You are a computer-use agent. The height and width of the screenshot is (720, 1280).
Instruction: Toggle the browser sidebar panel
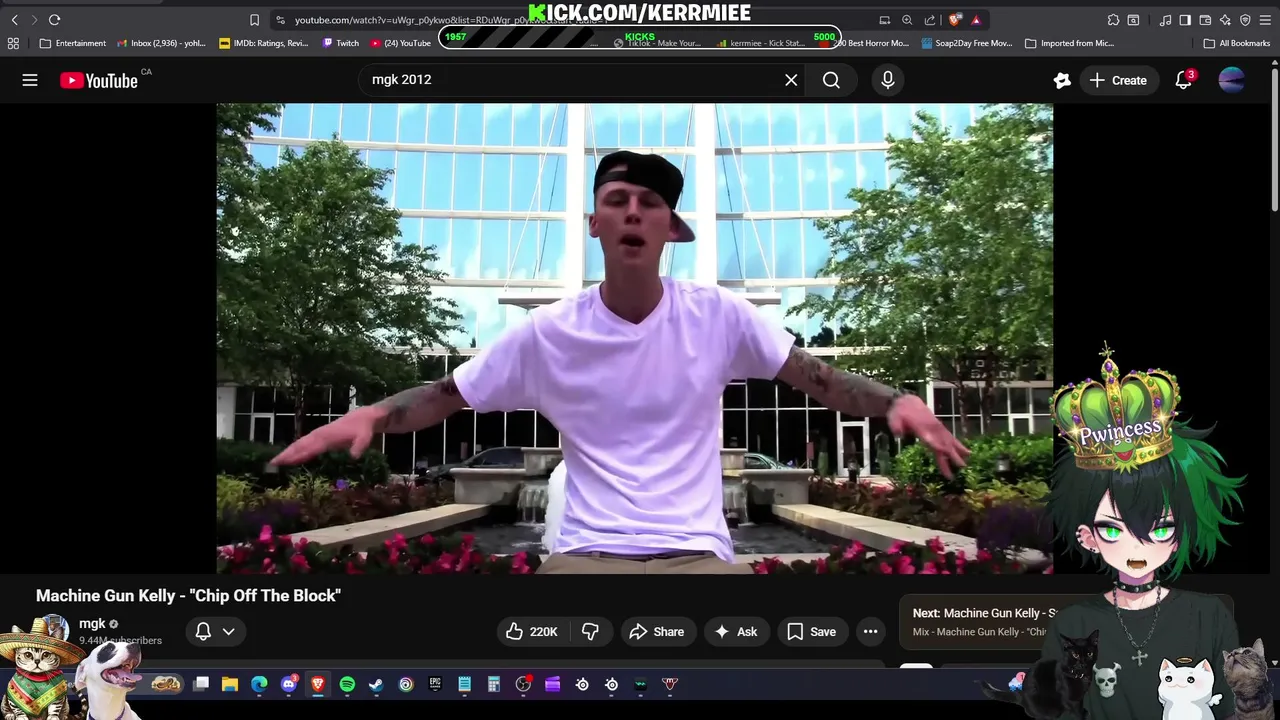coord(1185,20)
